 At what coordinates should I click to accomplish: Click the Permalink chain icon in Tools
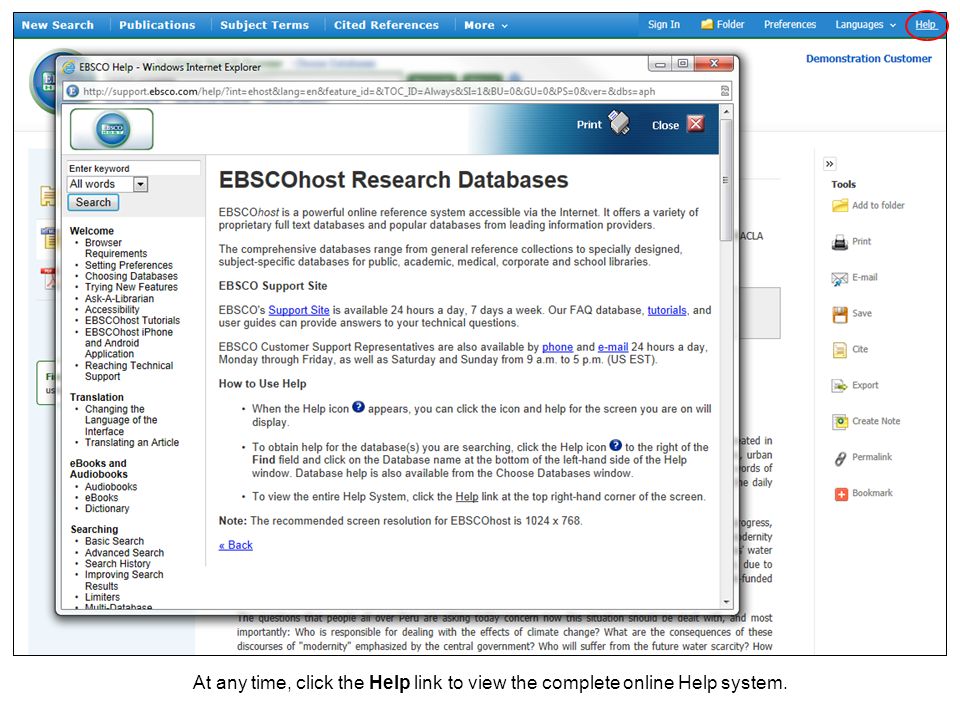(840, 458)
